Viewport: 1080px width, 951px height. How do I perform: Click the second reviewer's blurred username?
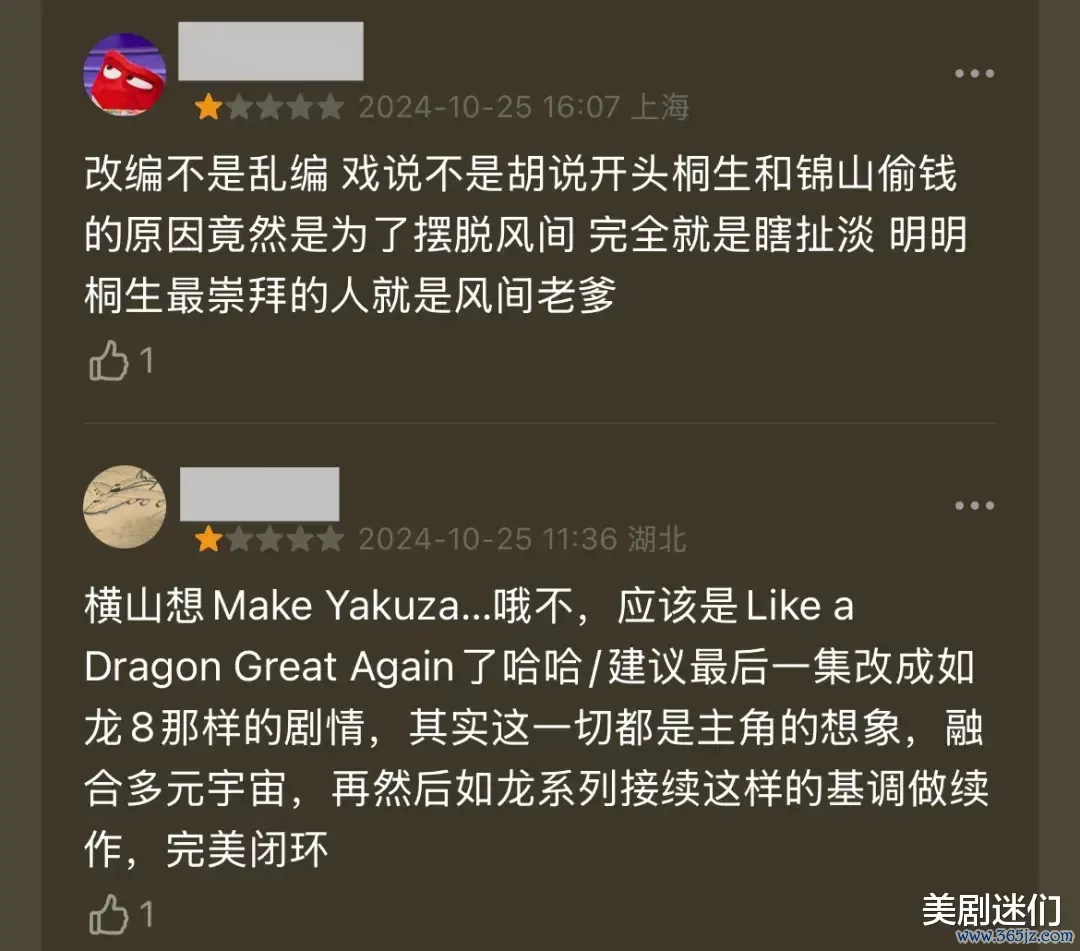[x=260, y=494]
